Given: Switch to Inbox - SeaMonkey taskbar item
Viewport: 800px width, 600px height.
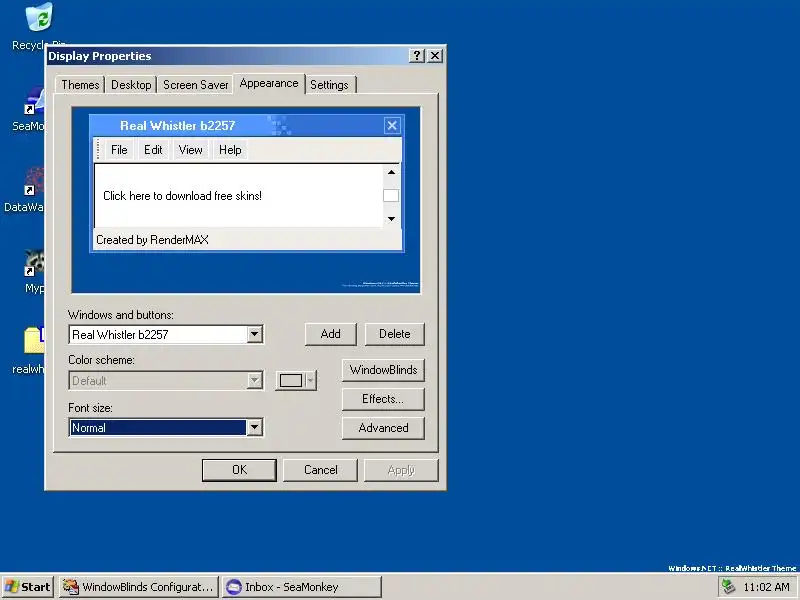Looking at the screenshot, I should (x=302, y=587).
